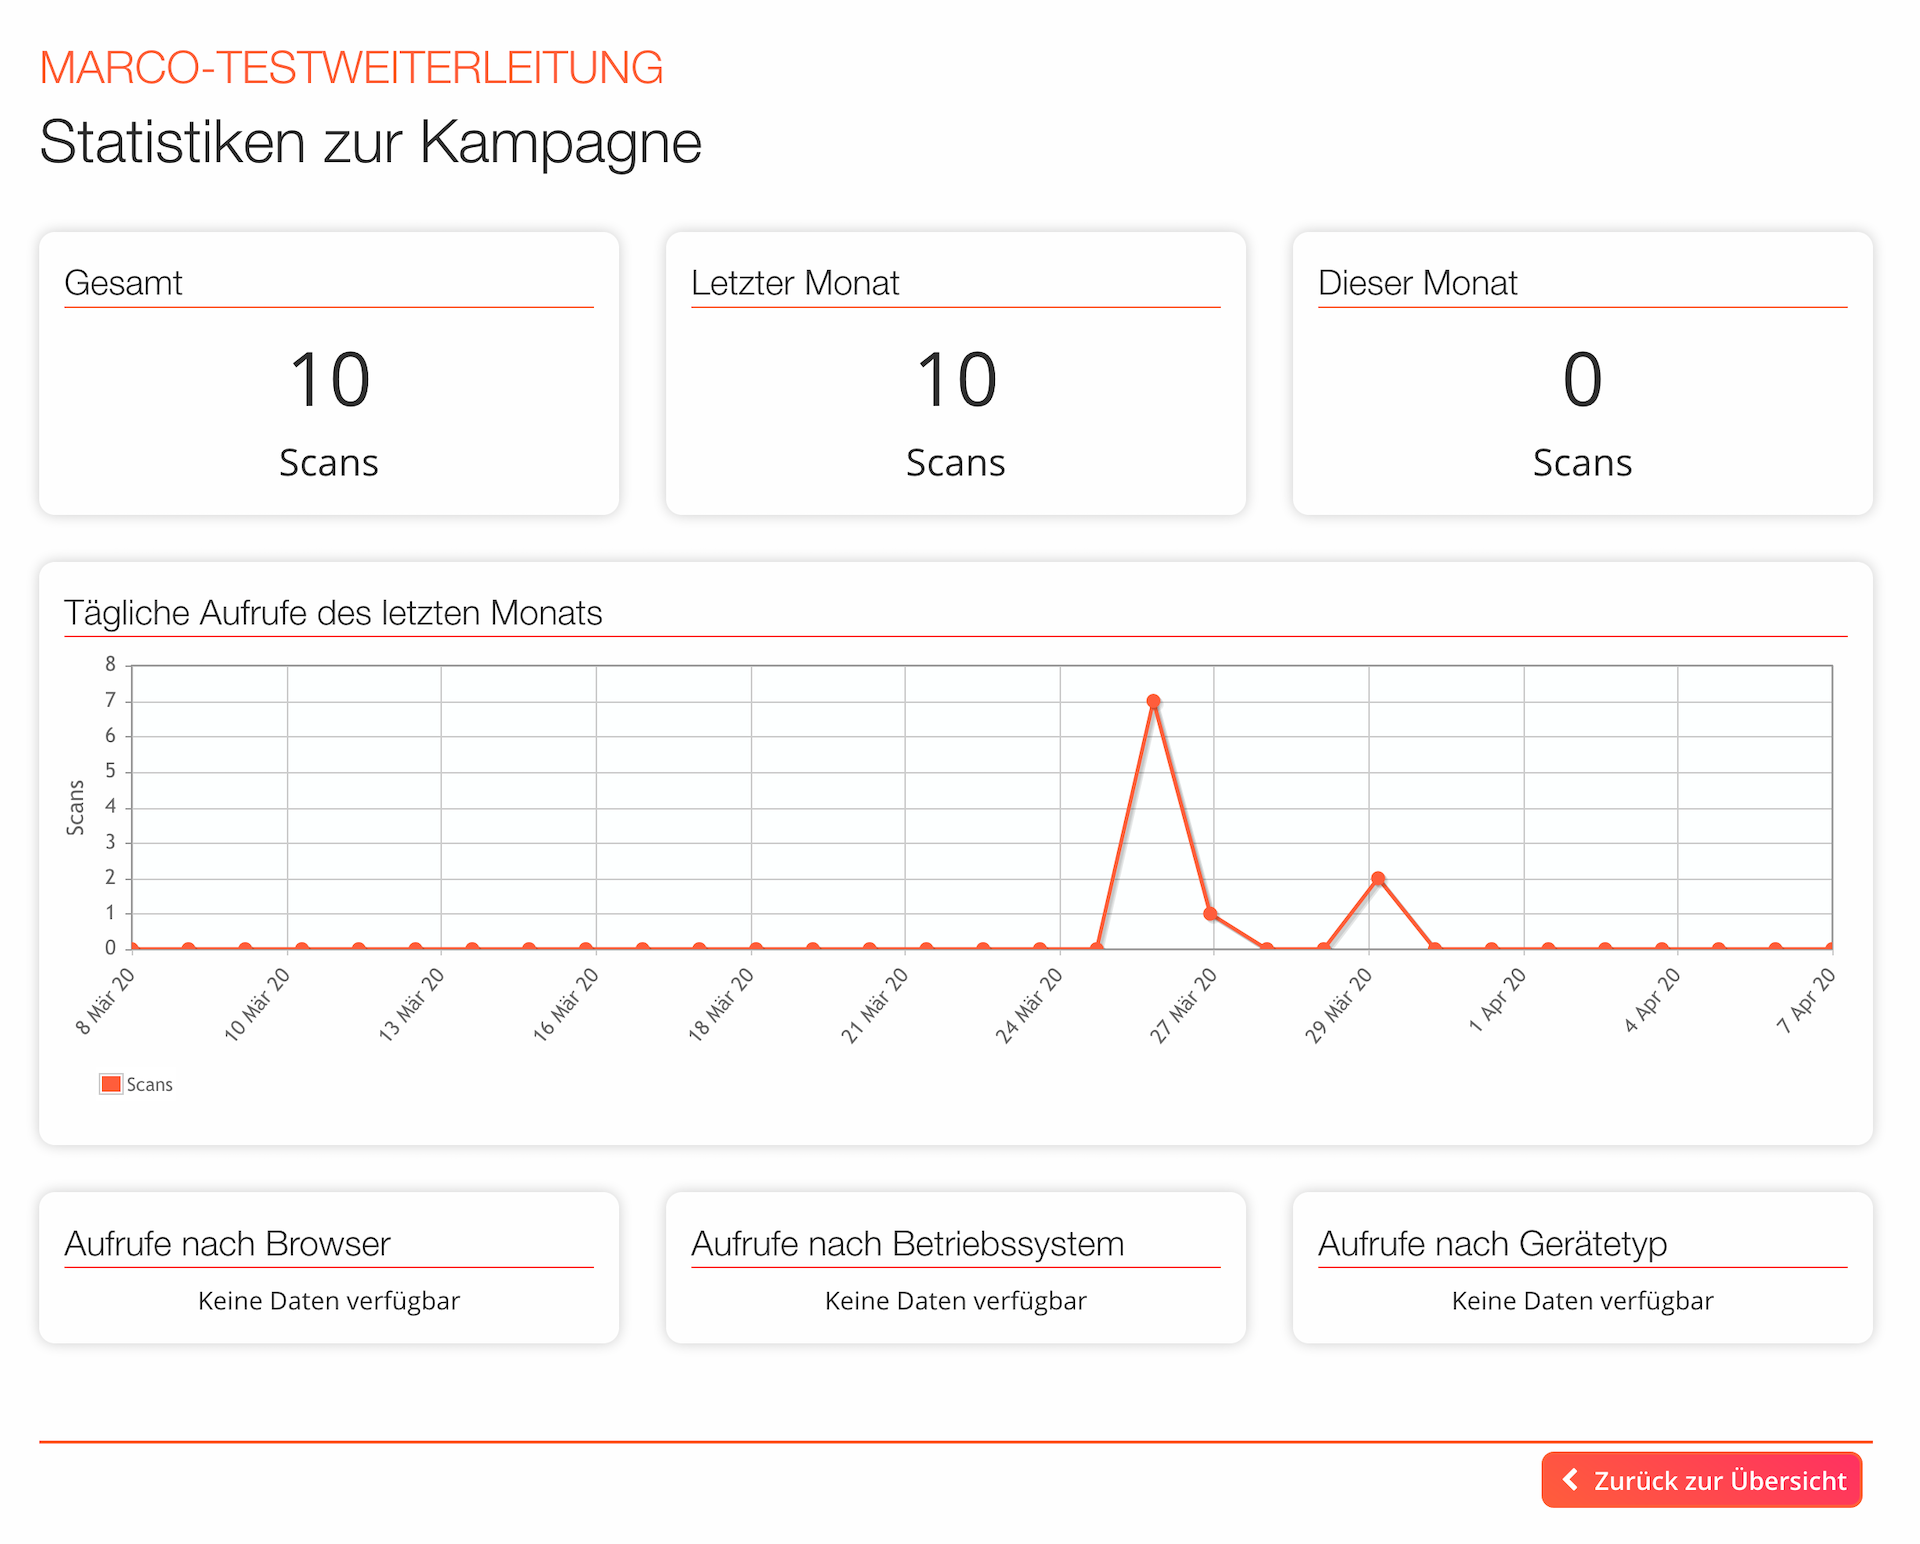Click the Aufrufe nach Gerätetyp panel
Screen dimensions: 1920x1544
point(1582,1267)
